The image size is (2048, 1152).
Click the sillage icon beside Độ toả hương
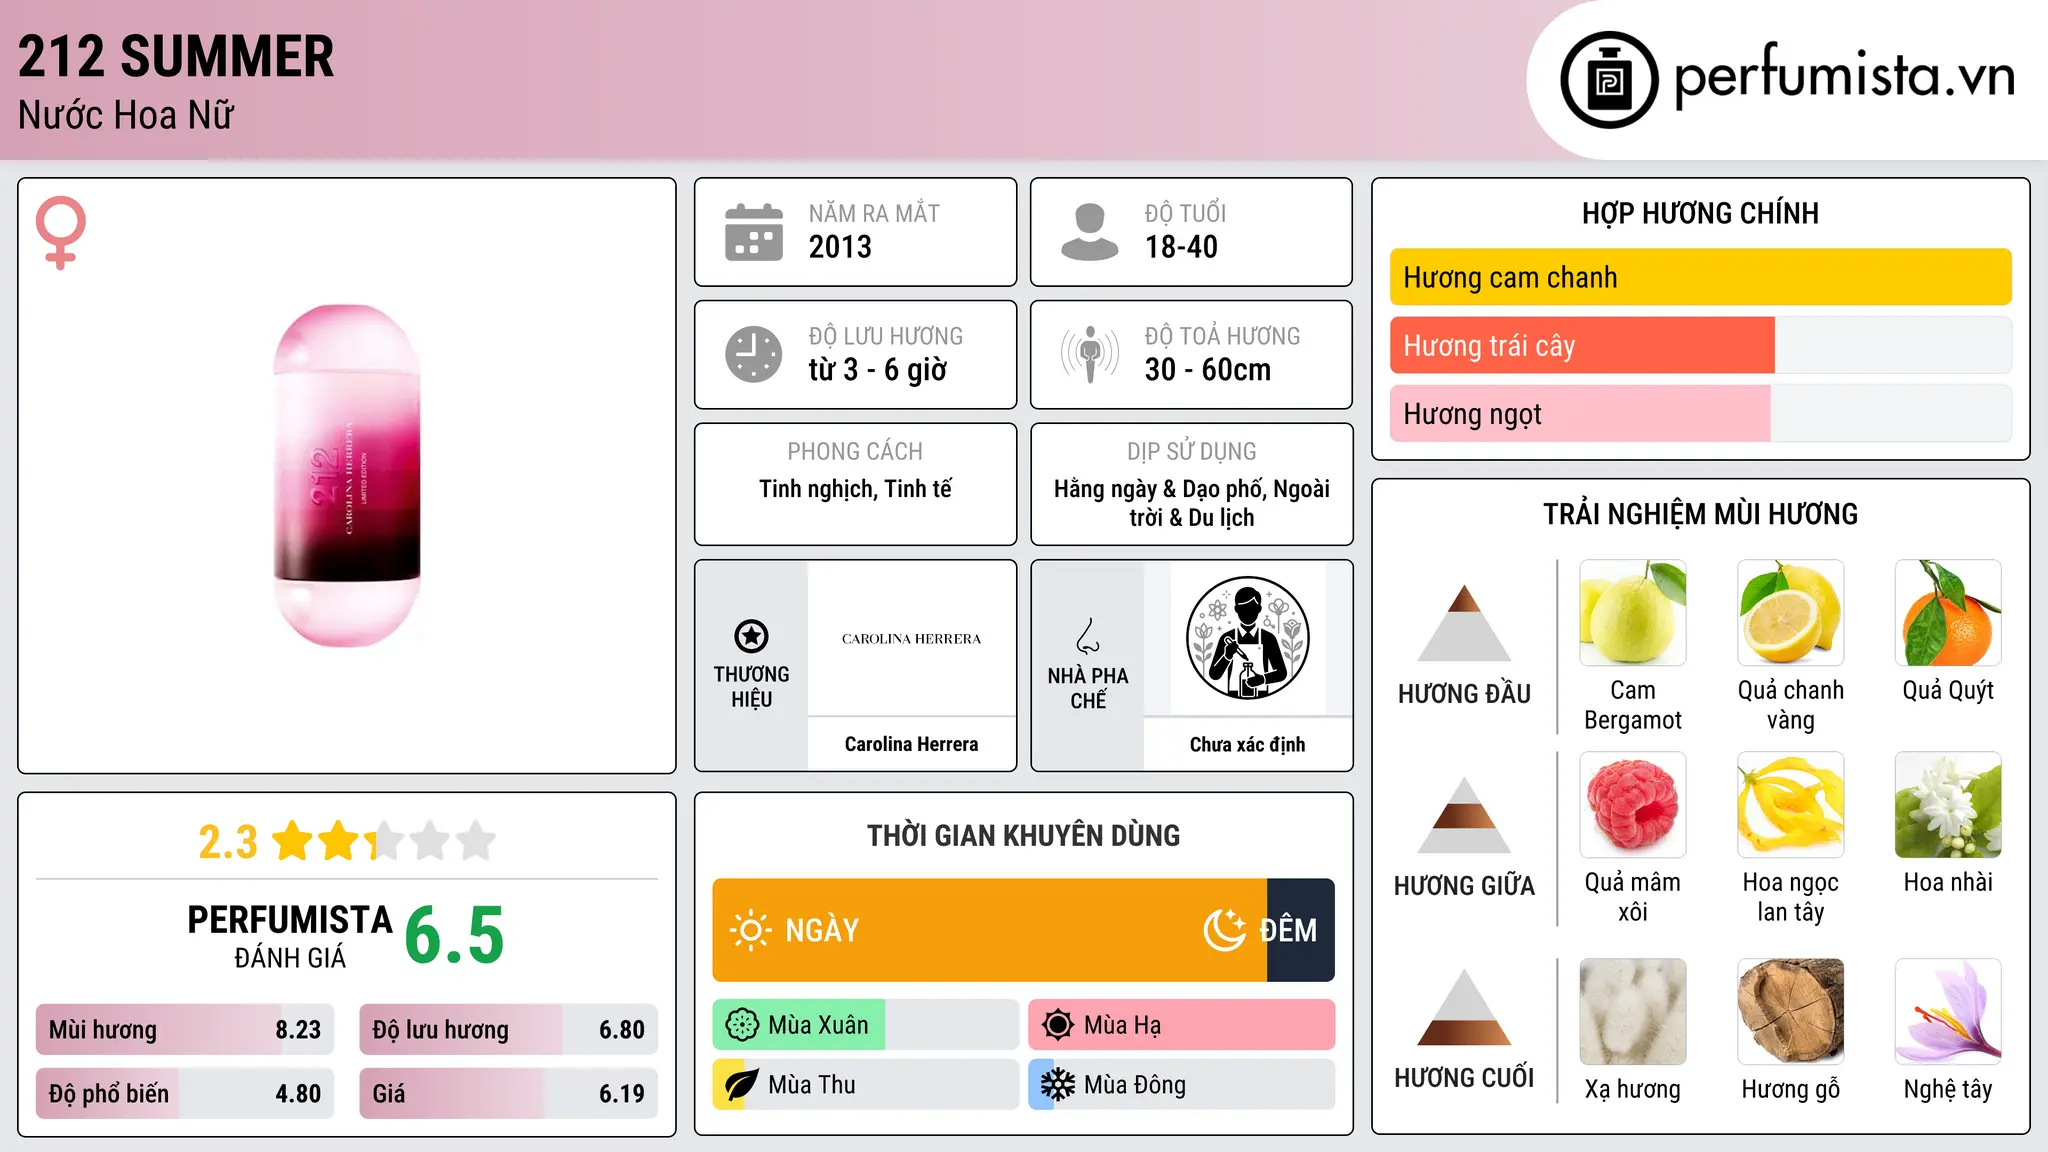(x=1089, y=354)
